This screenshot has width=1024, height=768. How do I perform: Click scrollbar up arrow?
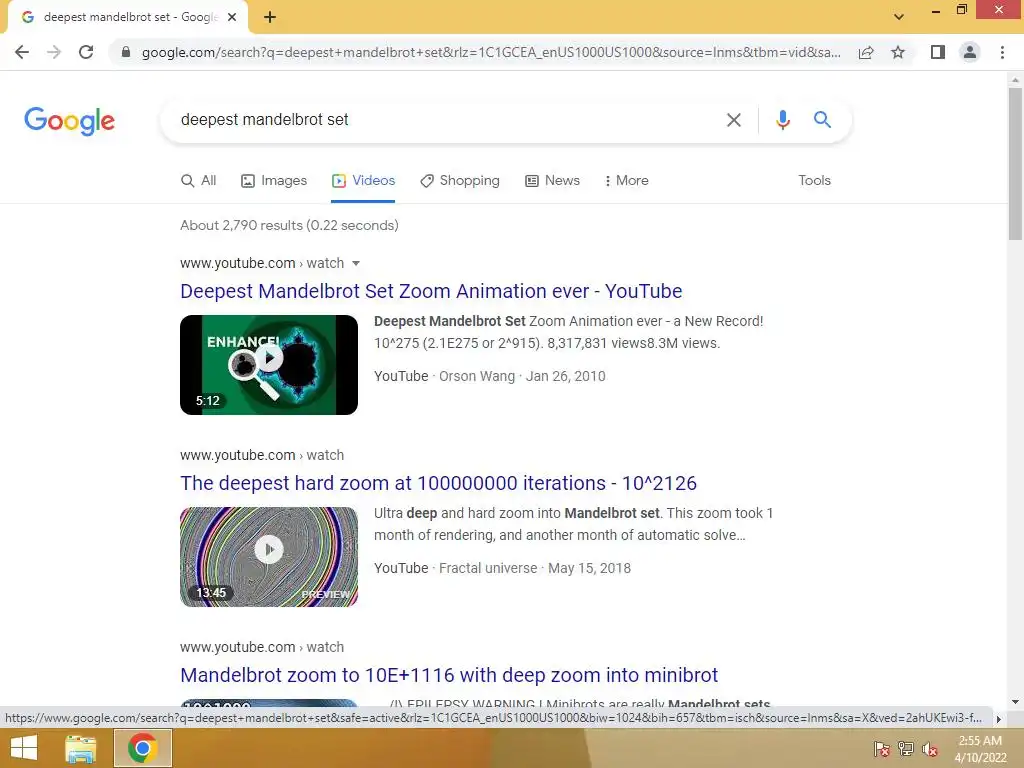point(1015,80)
